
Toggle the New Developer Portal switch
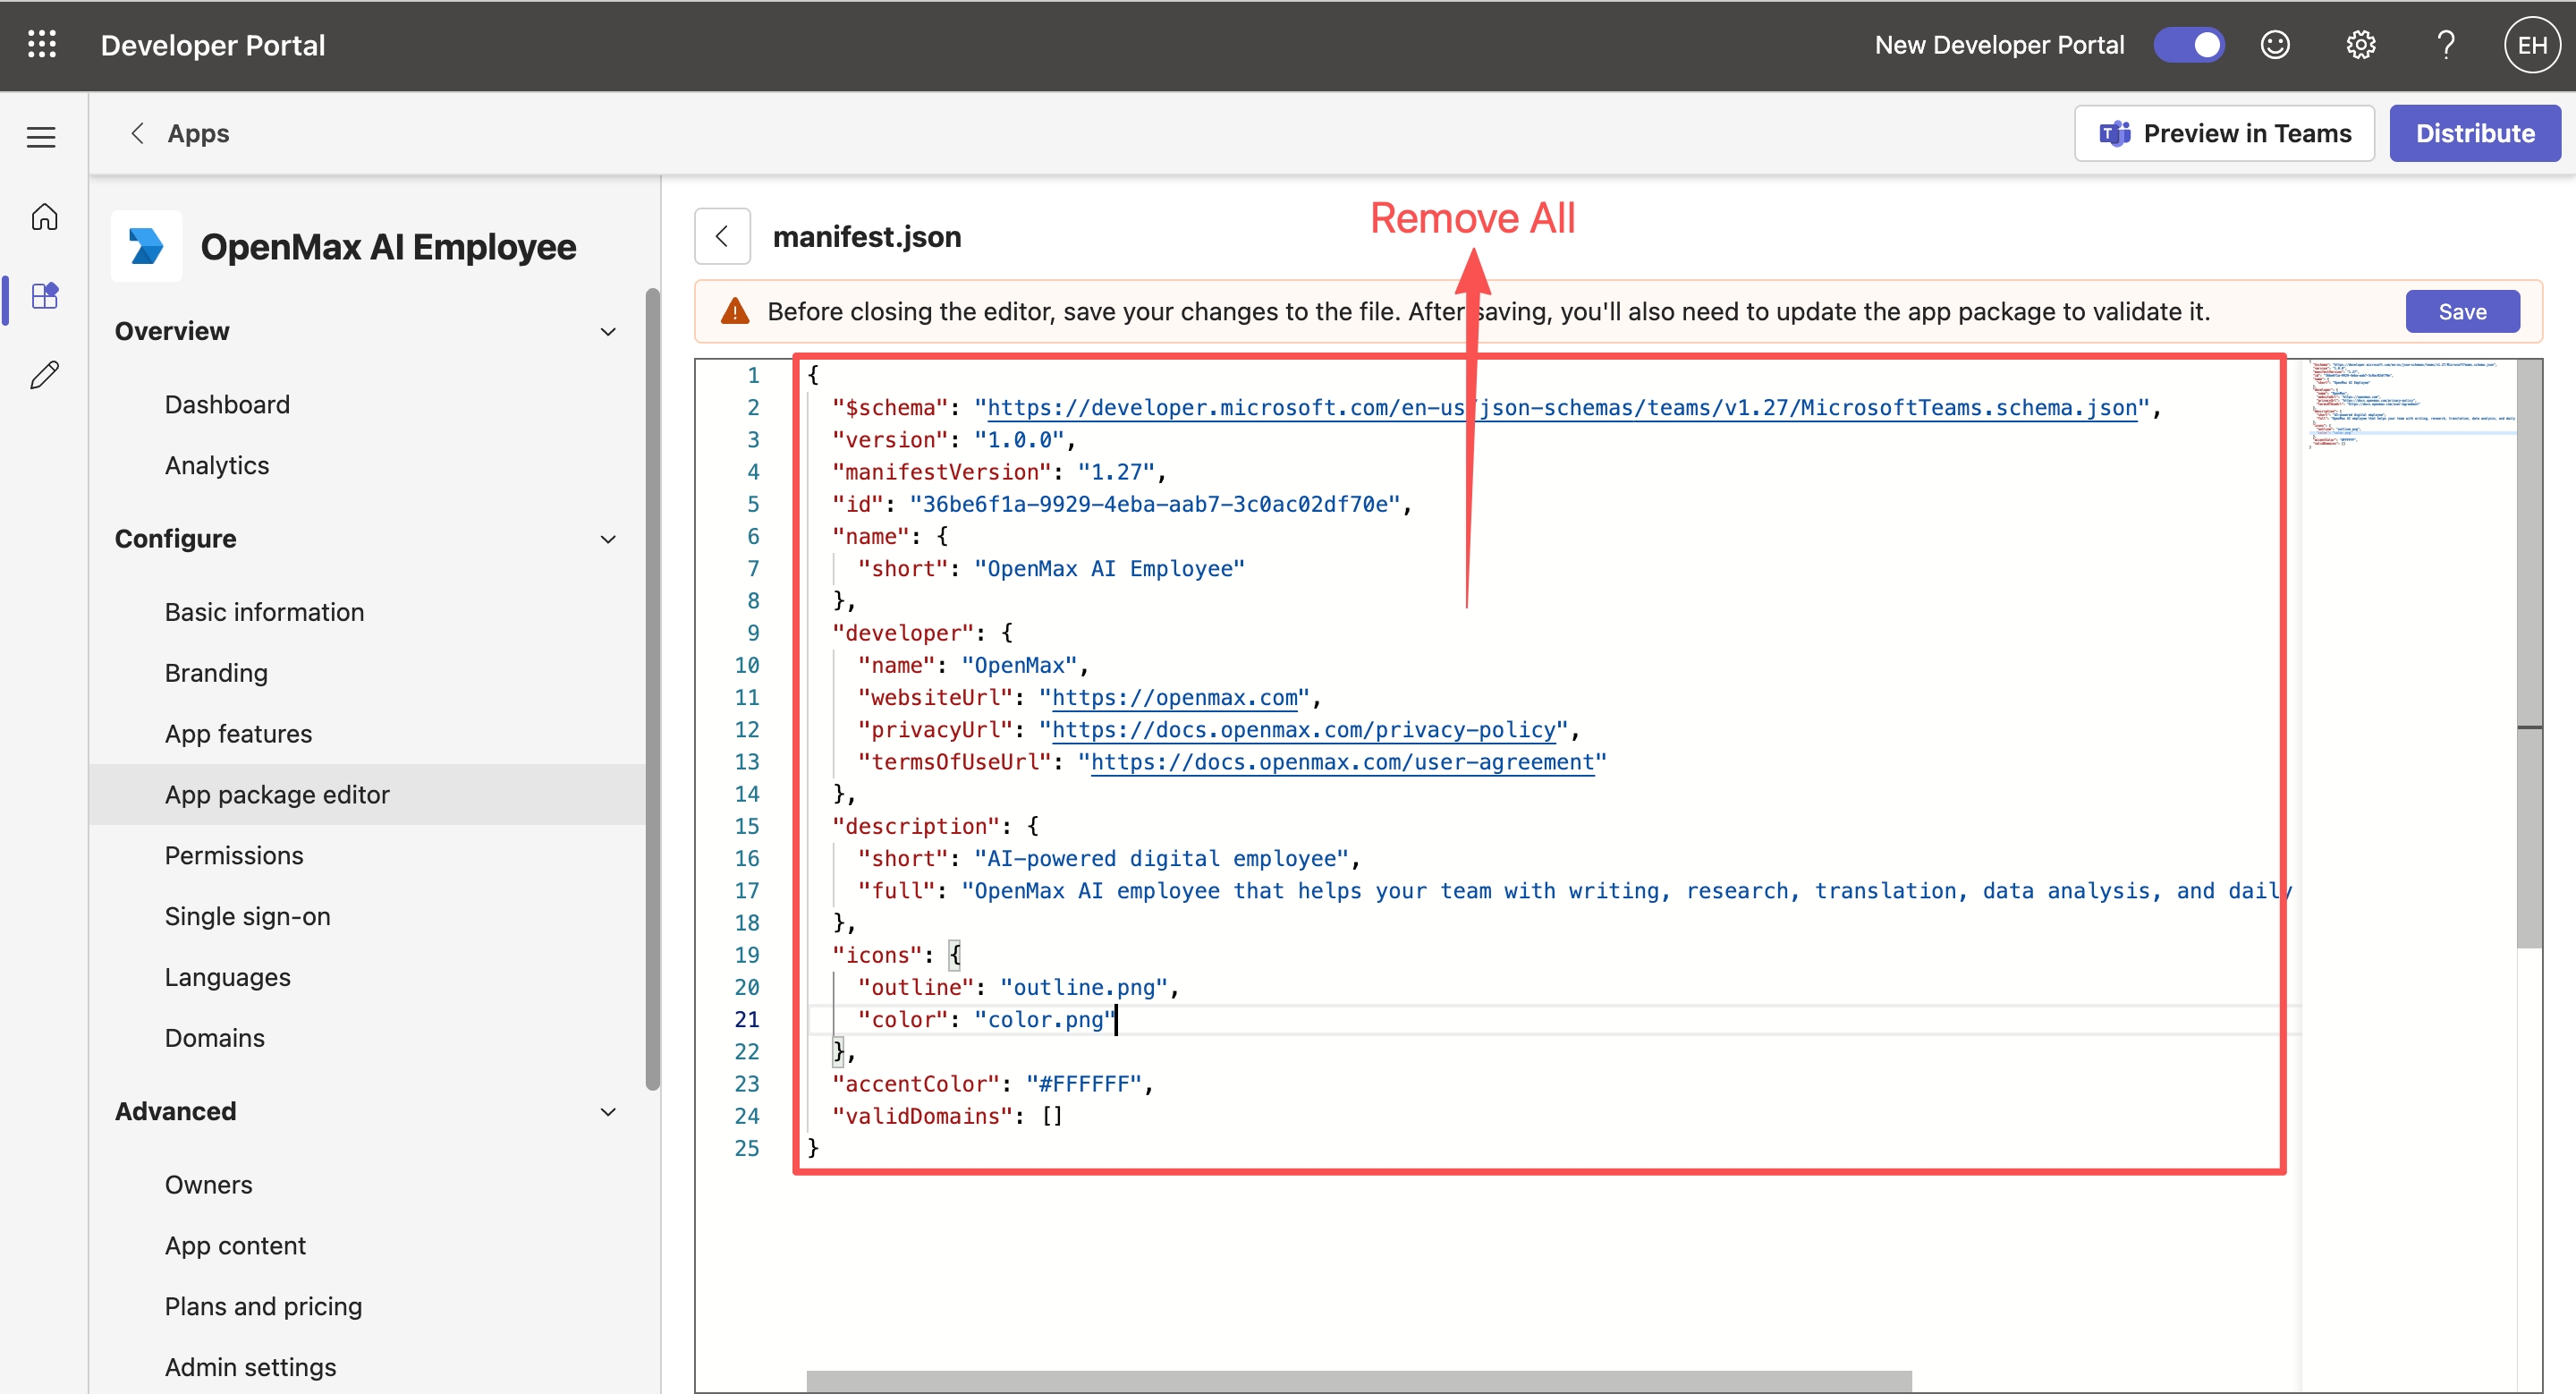(2188, 44)
